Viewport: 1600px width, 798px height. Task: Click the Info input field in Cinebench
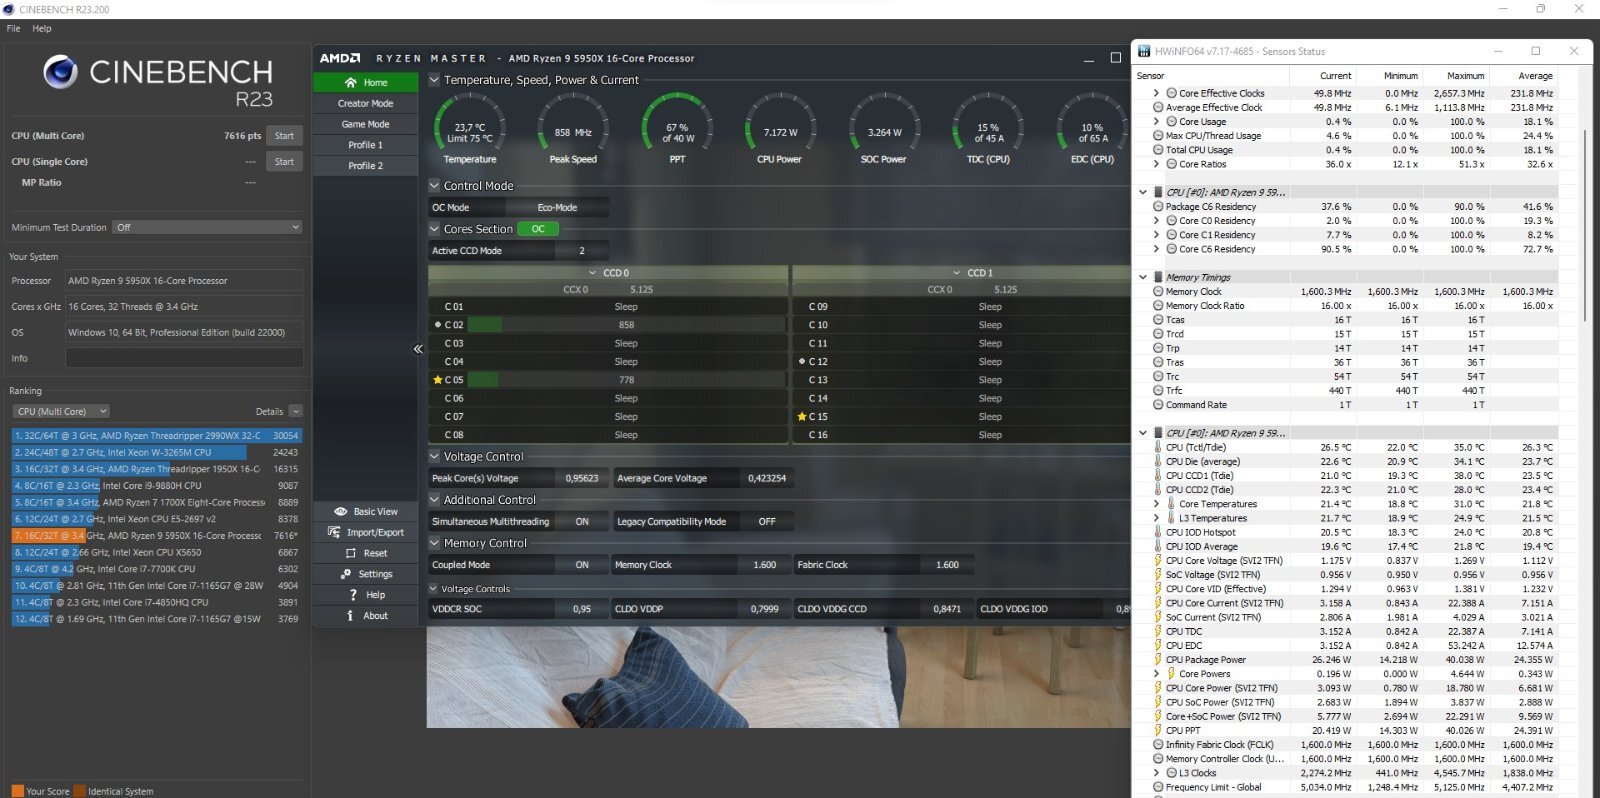(x=184, y=358)
